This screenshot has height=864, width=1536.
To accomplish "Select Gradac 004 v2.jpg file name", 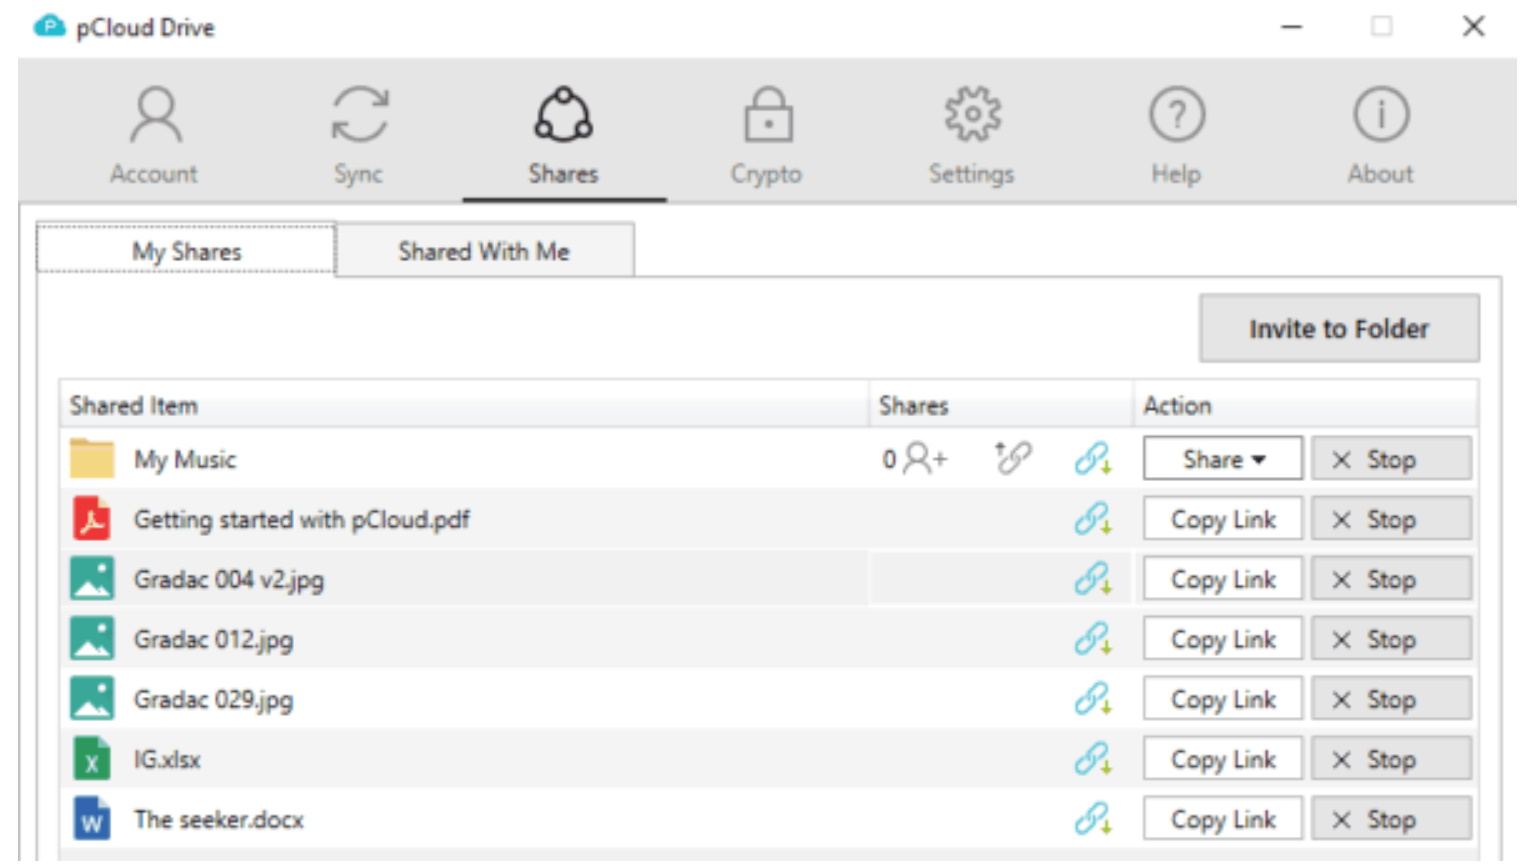I will pos(229,580).
